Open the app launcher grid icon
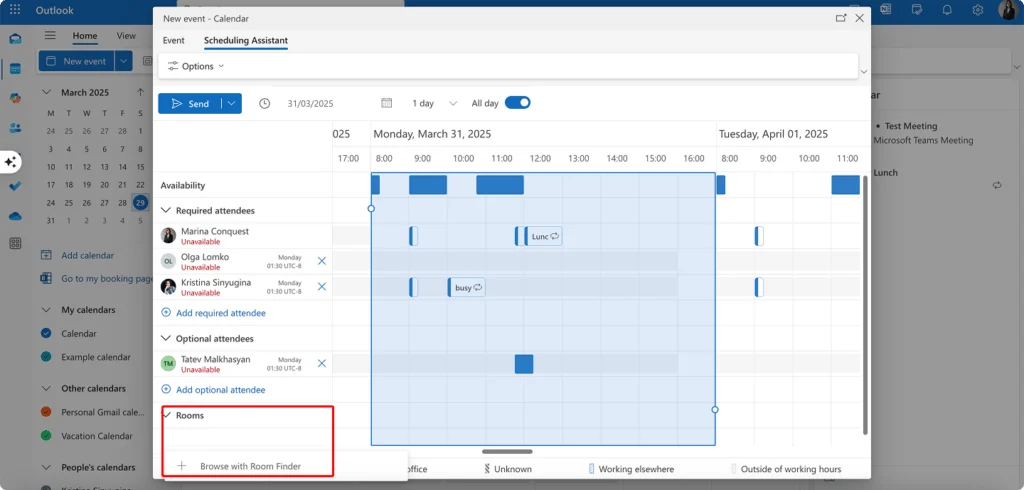This screenshot has width=1024, height=490. (x=14, y=10)
